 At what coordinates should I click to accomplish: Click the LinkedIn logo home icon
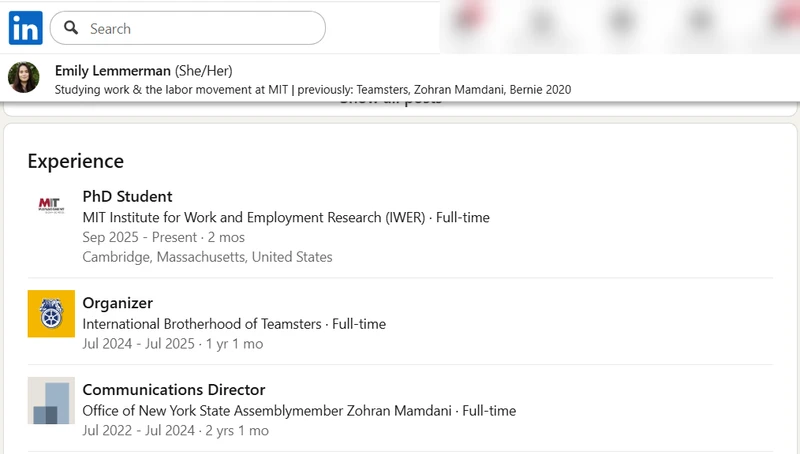point(25,29)
